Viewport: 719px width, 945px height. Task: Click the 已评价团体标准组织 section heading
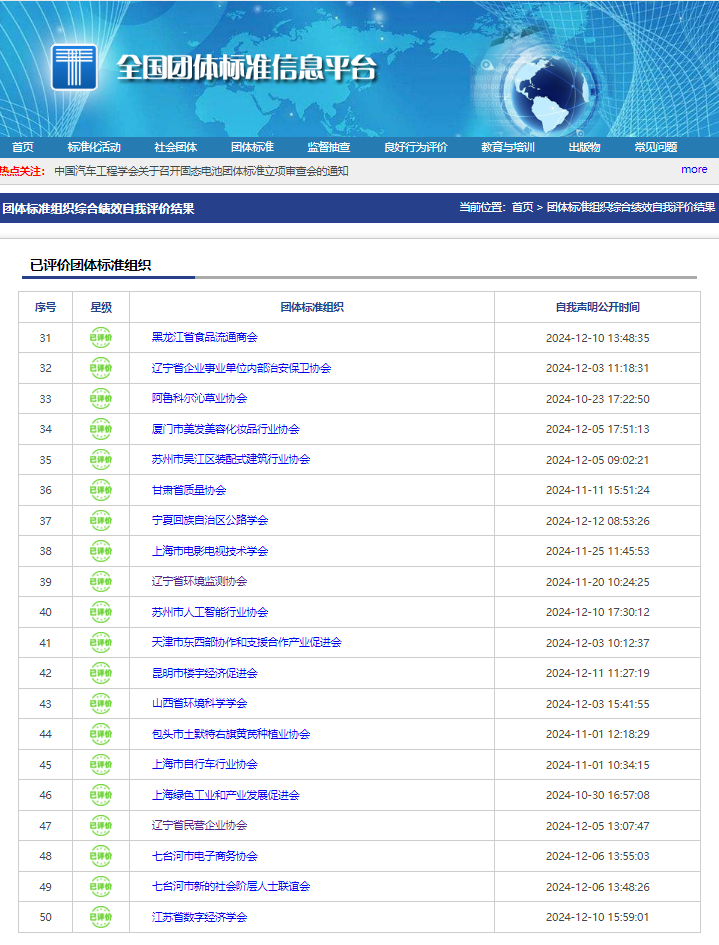(x=90, y=265)
